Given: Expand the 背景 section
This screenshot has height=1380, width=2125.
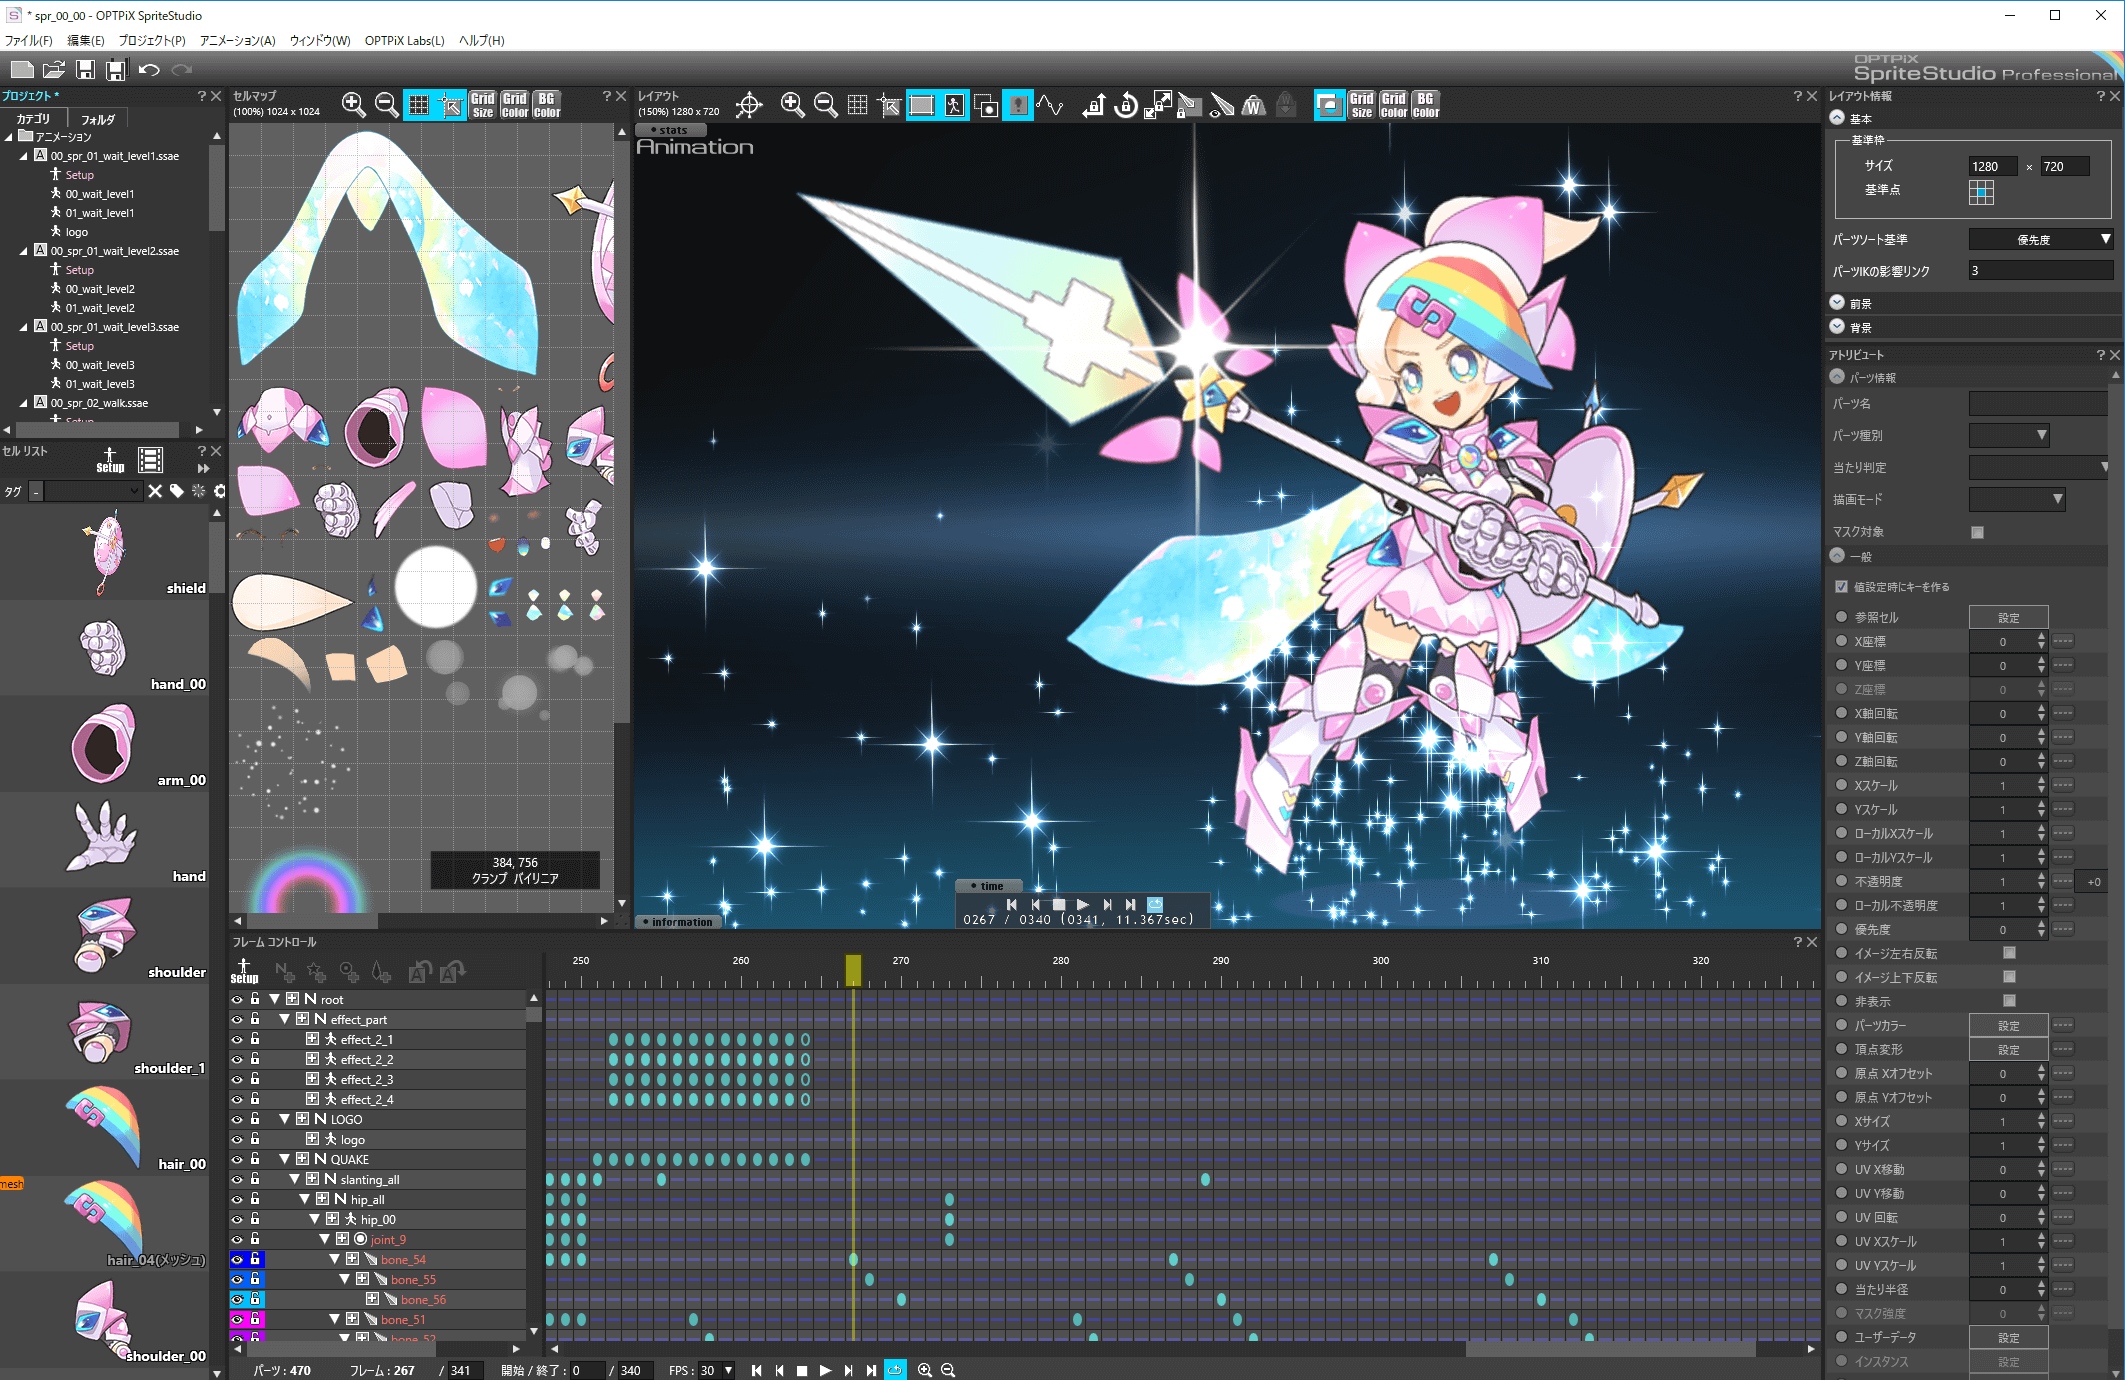Looking at the screenshot, I should pos(1837,327).
